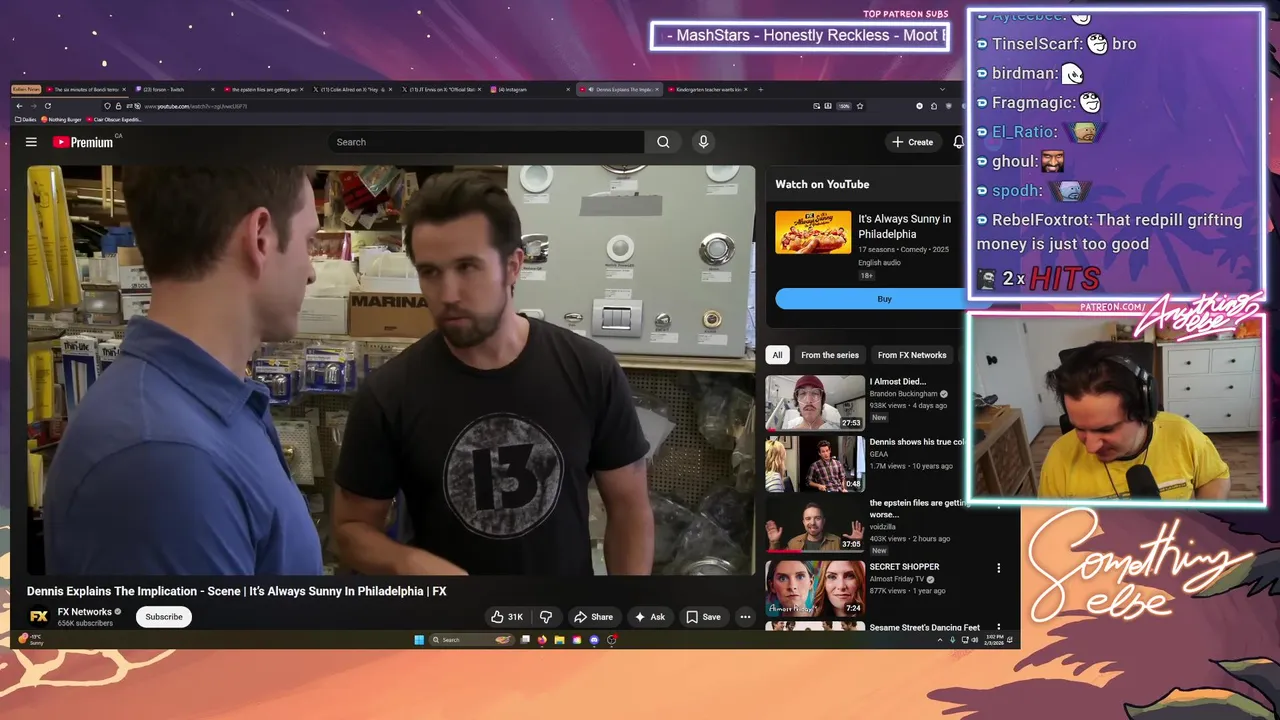The image size is (1280, 720).
Task: Open a new browser tab with plus
Action: pyautogui.click(x=760, y=90)
